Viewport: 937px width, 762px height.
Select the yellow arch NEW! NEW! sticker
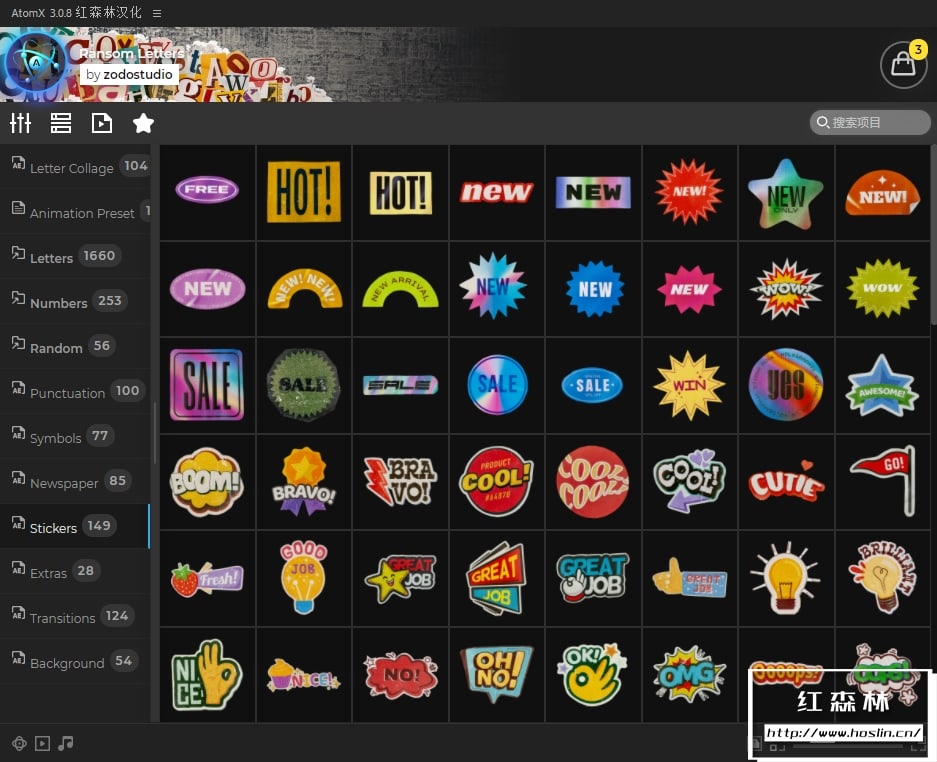(x=304, y=289)
